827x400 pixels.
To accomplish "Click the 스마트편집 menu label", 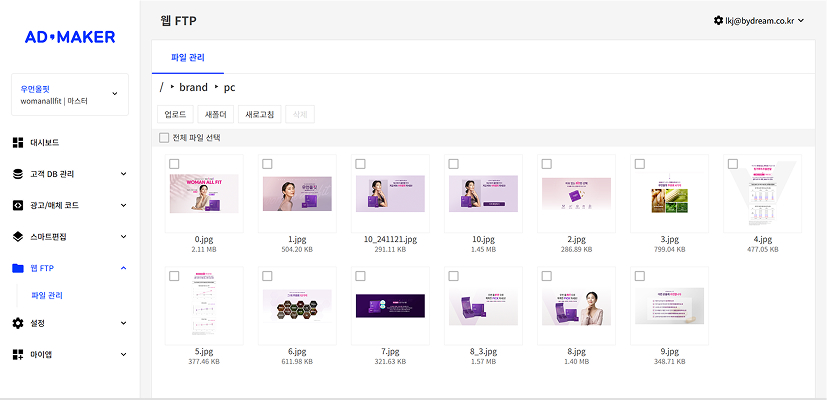I will coord(48,236).
